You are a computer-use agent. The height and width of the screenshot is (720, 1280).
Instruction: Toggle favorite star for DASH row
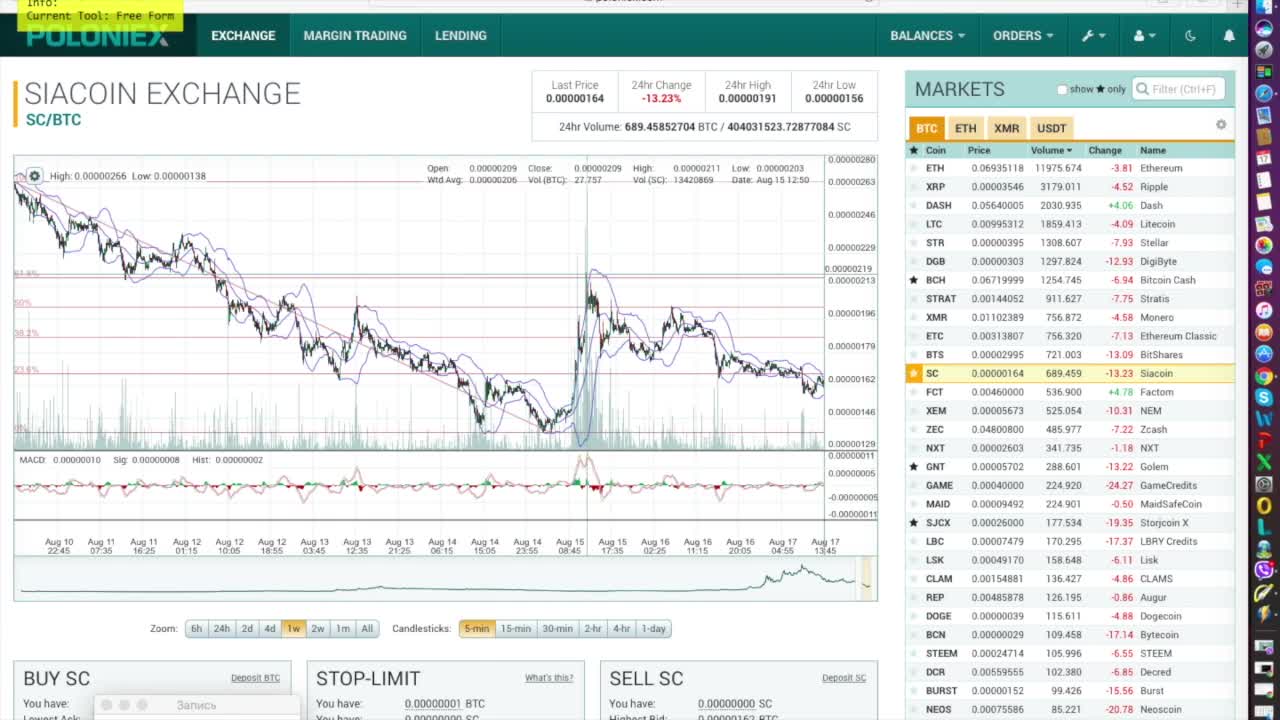coord(913,205)
